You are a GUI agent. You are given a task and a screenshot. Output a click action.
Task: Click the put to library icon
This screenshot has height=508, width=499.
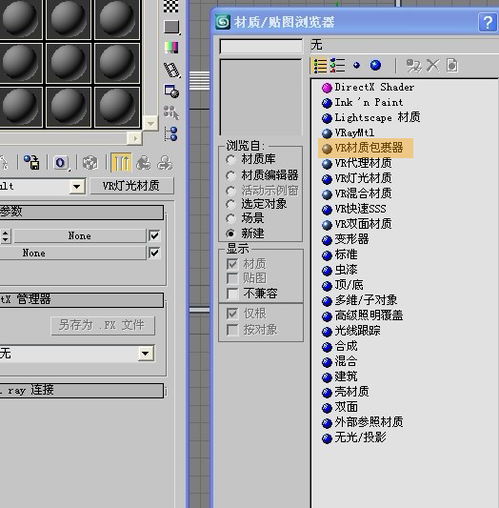pos(32,163)
